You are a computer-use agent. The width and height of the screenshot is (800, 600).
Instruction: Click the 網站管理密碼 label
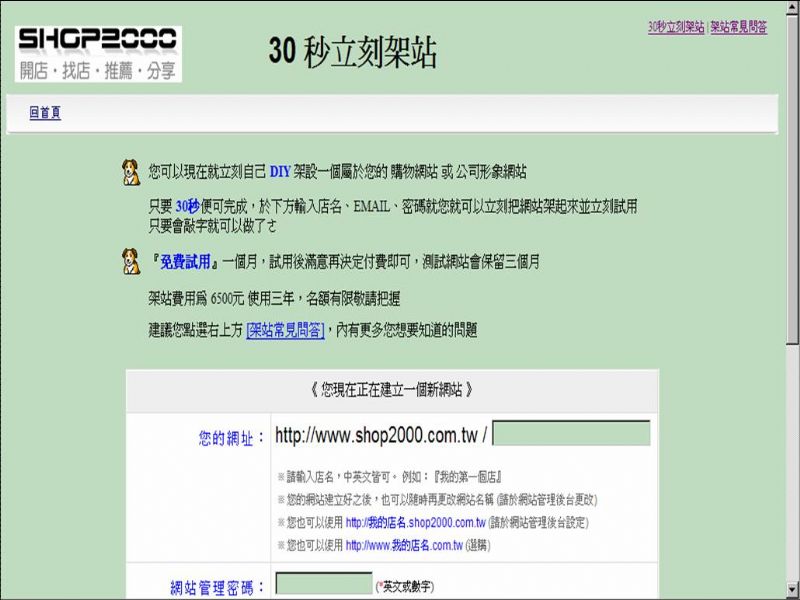point(217,588)
